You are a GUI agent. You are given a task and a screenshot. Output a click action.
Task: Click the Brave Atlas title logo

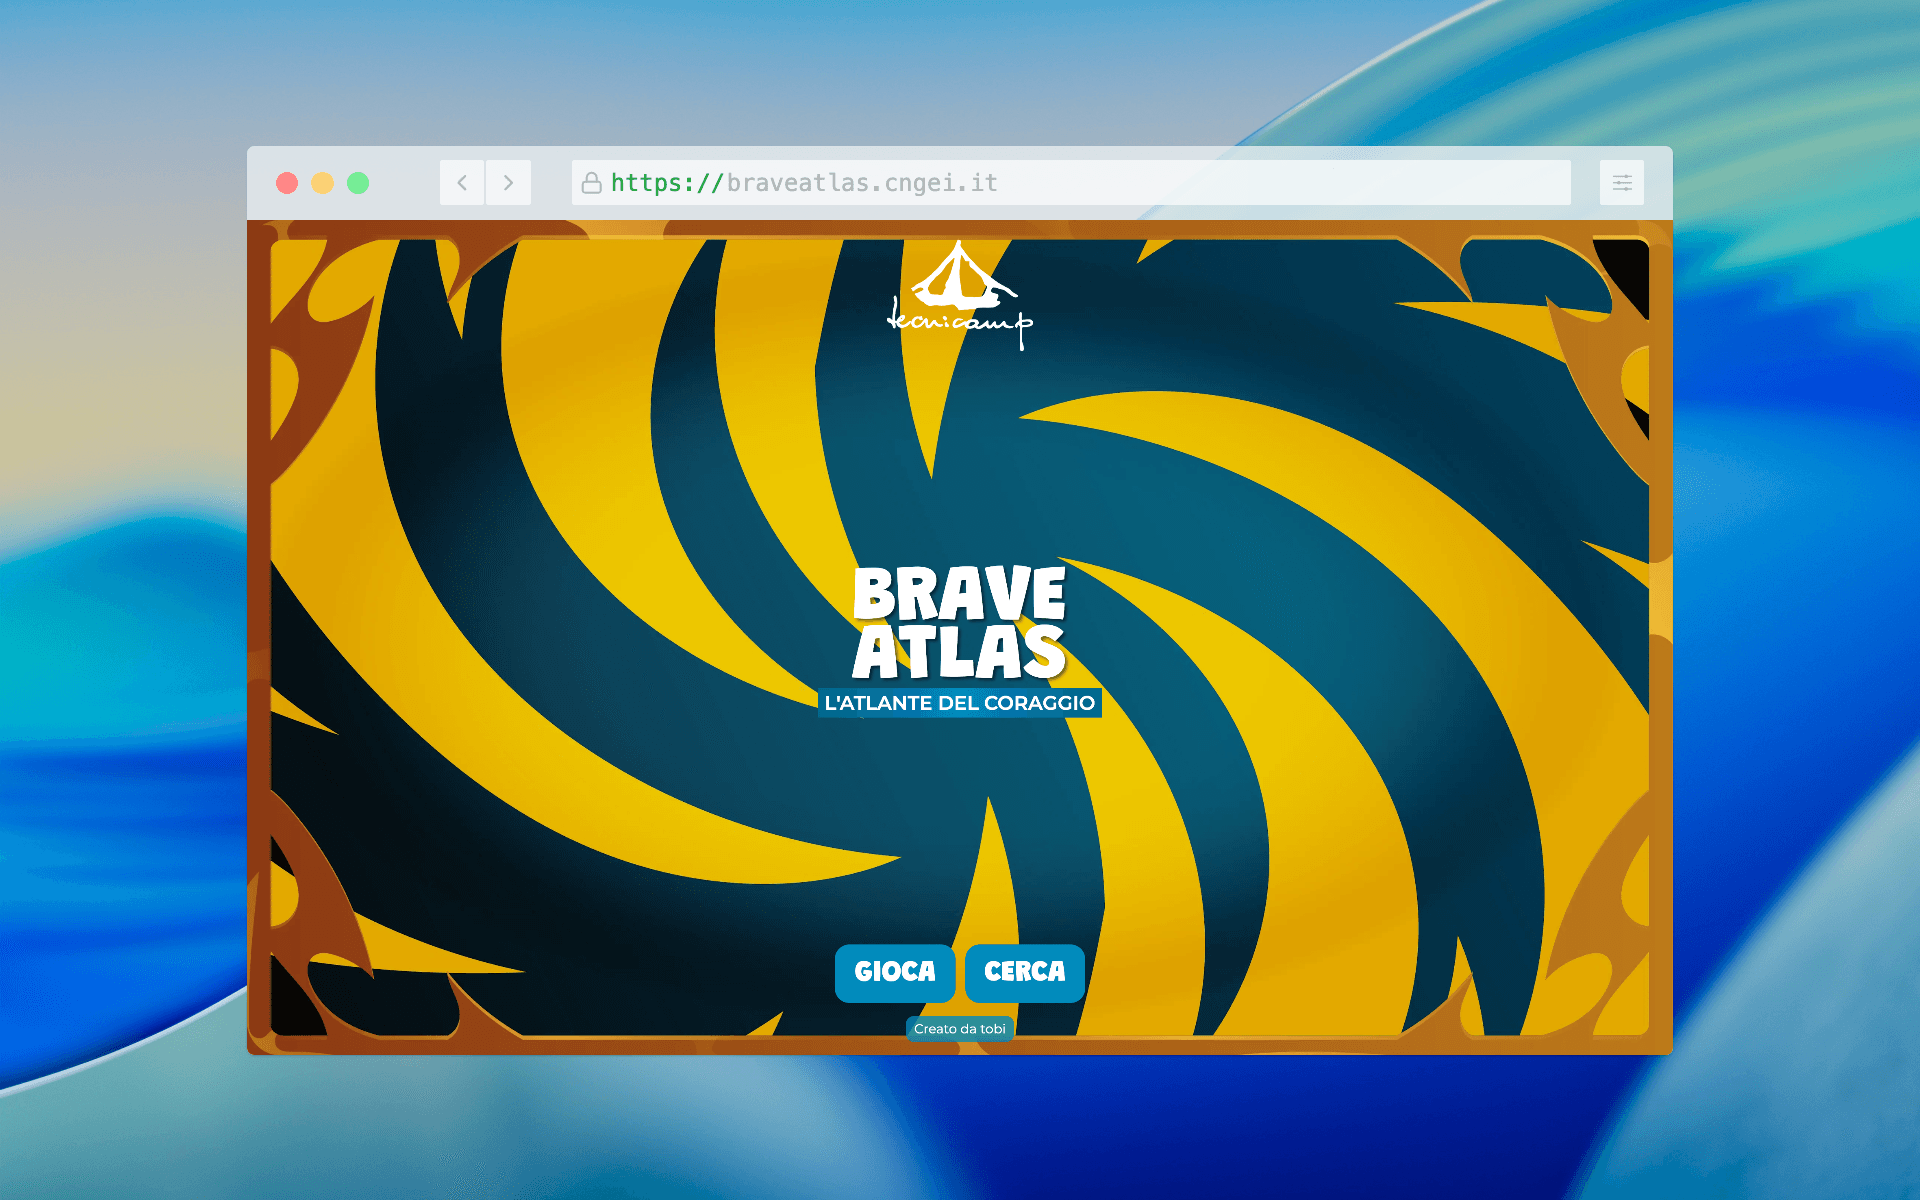coord(960,623)
